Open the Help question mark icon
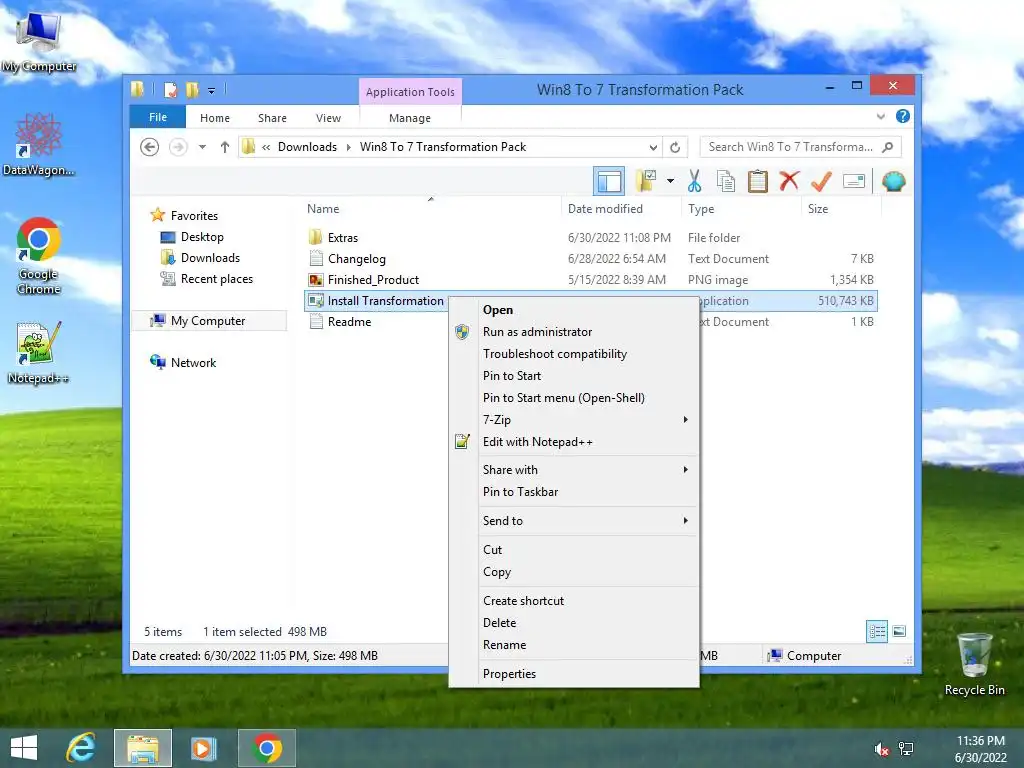Screen dimensions: 1024x768 pos(903,116)
